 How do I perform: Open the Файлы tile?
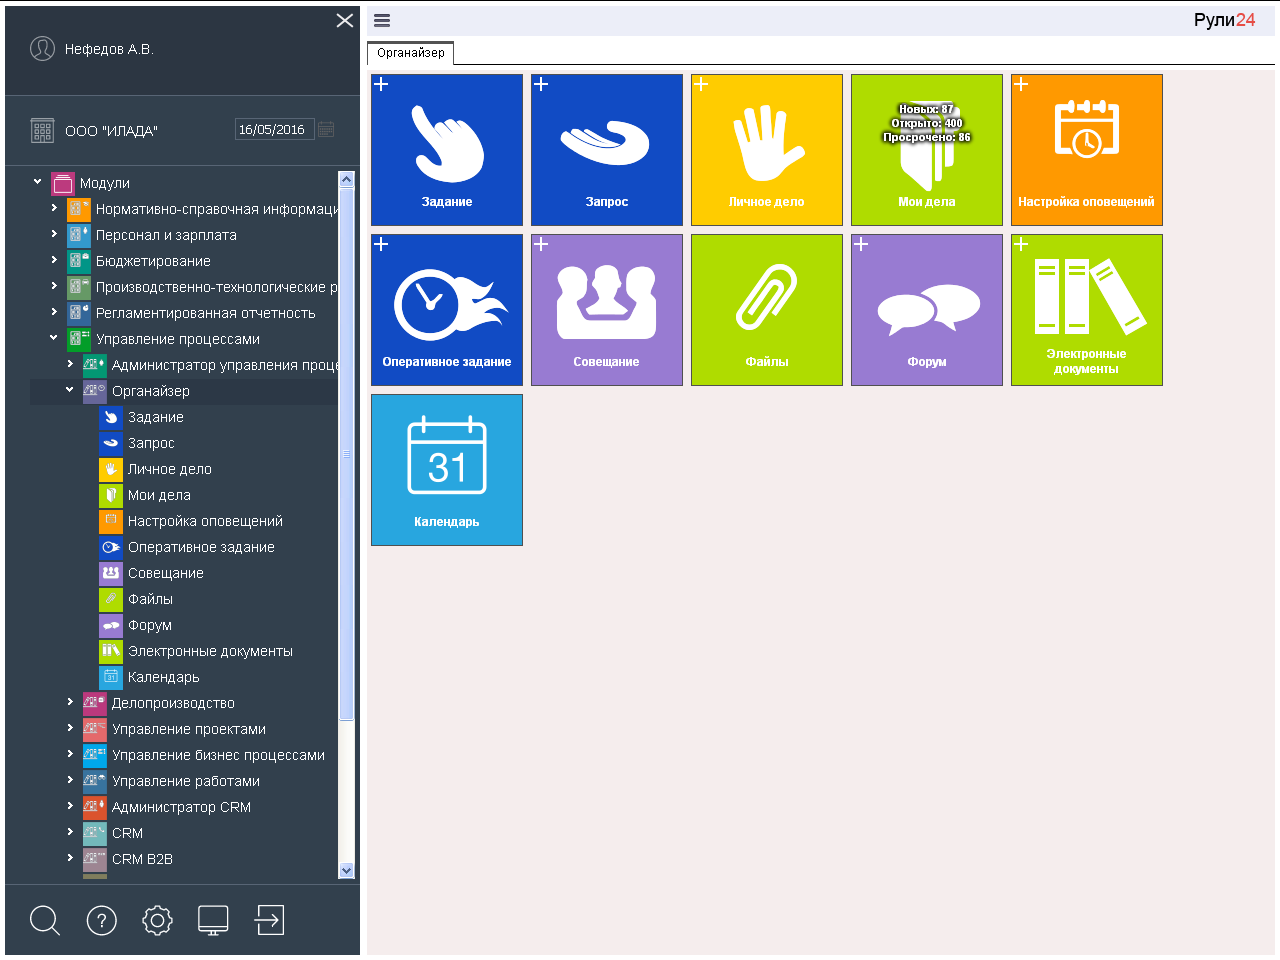(x=767, y=310)
